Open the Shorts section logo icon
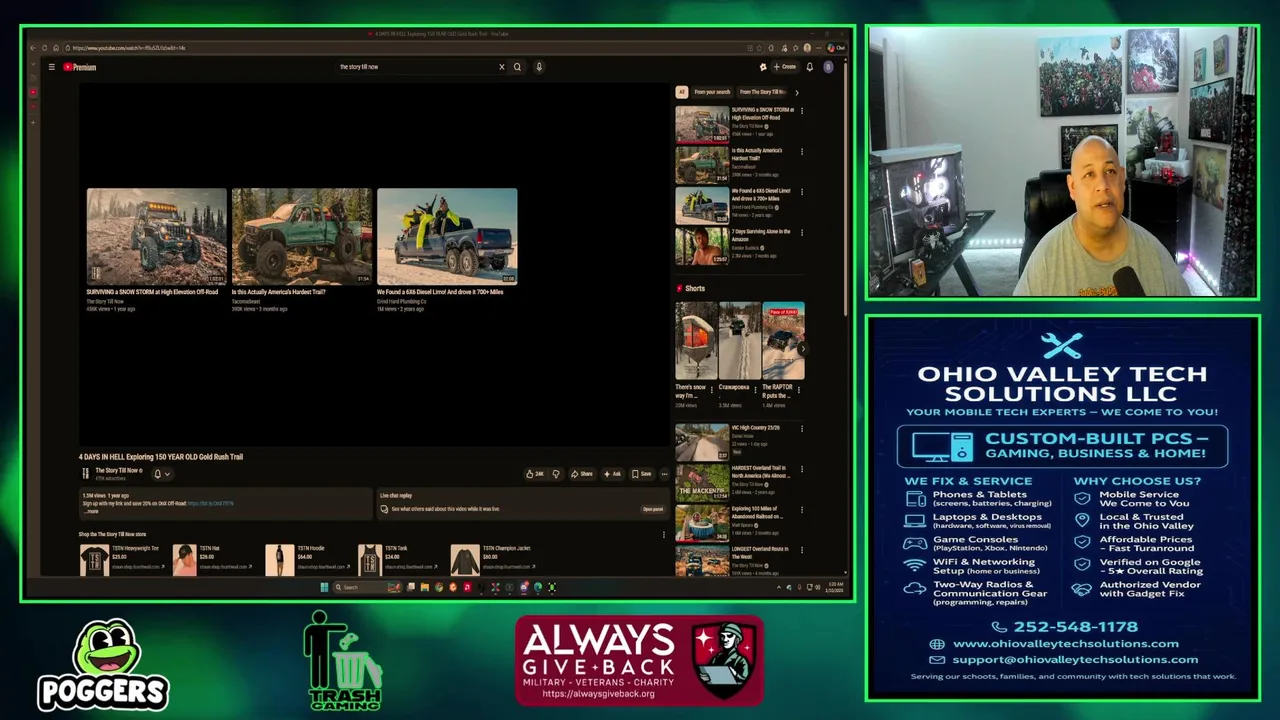Image resolution: width=1280 pixels, height=720 pixels. pos(679,289)
